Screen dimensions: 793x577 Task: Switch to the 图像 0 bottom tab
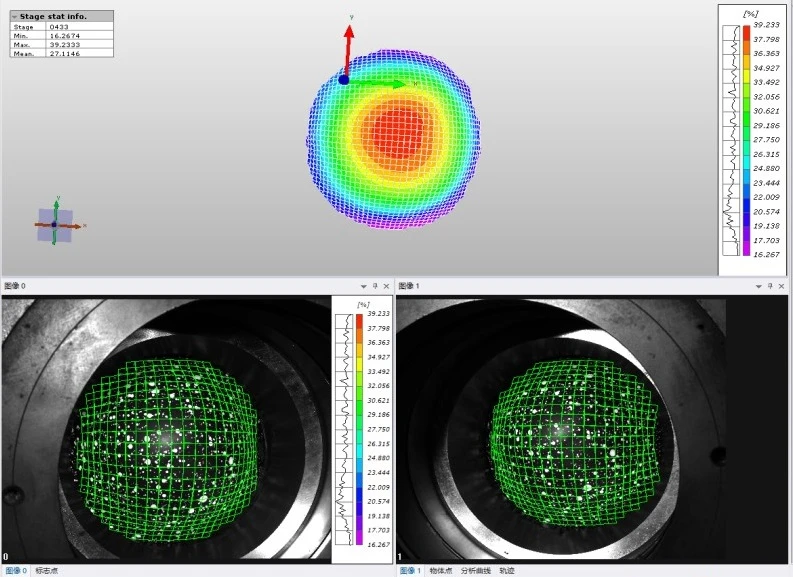[x=16, y=570]
